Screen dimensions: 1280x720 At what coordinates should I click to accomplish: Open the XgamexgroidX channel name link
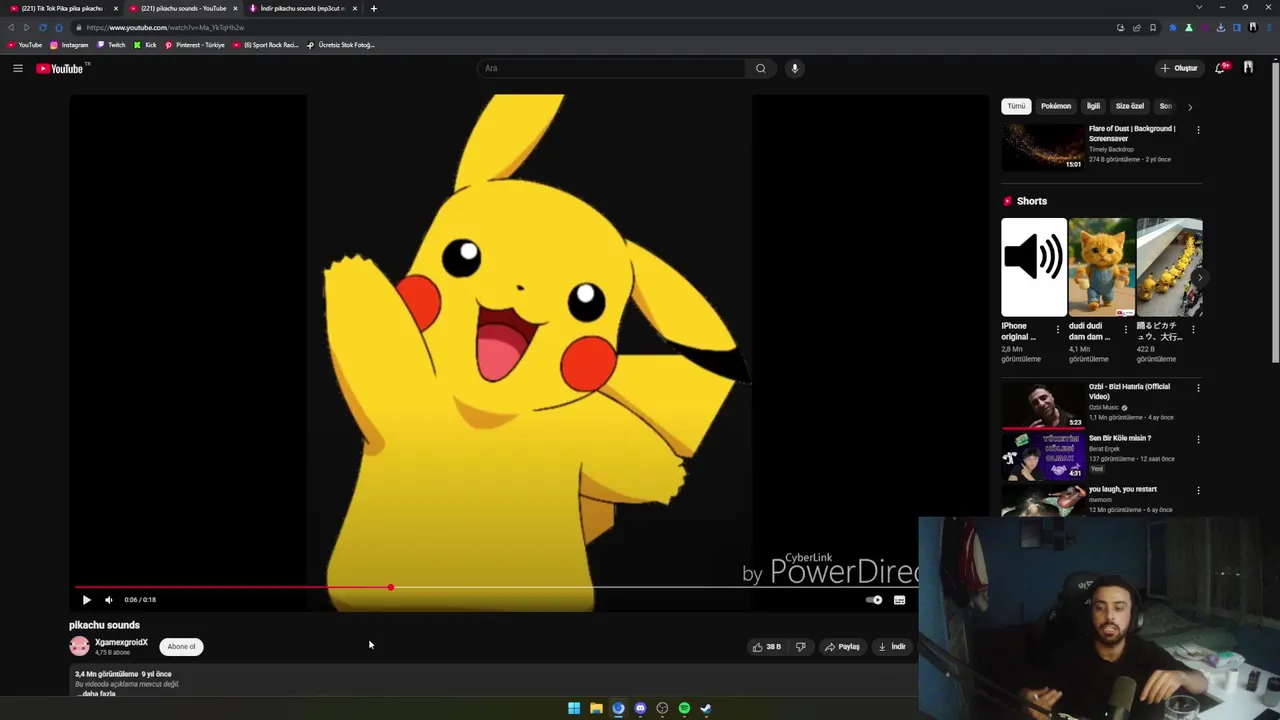(x=121, y=643)
